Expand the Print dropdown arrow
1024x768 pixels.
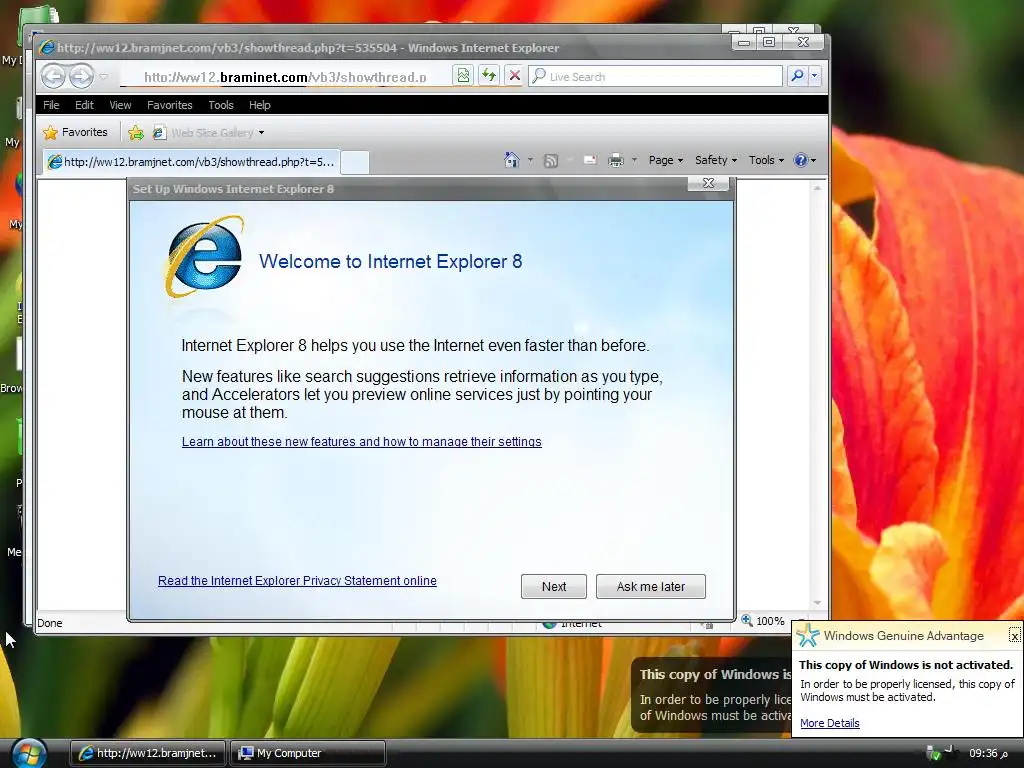pos(634,160)
